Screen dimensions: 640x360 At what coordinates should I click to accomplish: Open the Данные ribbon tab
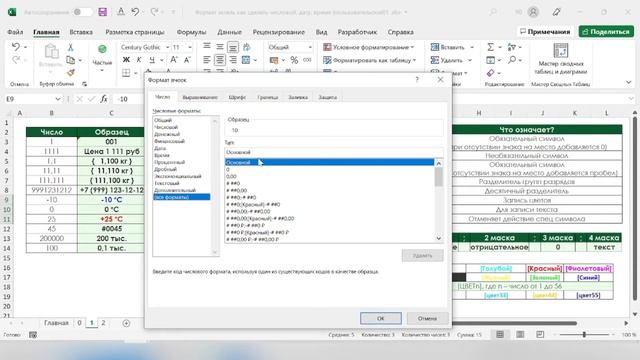[229, 32]
